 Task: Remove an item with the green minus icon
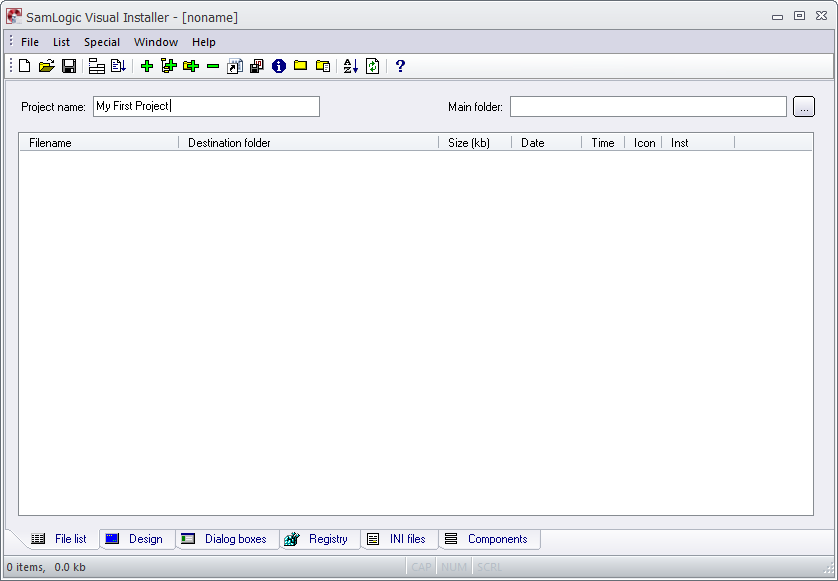coord(213,66)
